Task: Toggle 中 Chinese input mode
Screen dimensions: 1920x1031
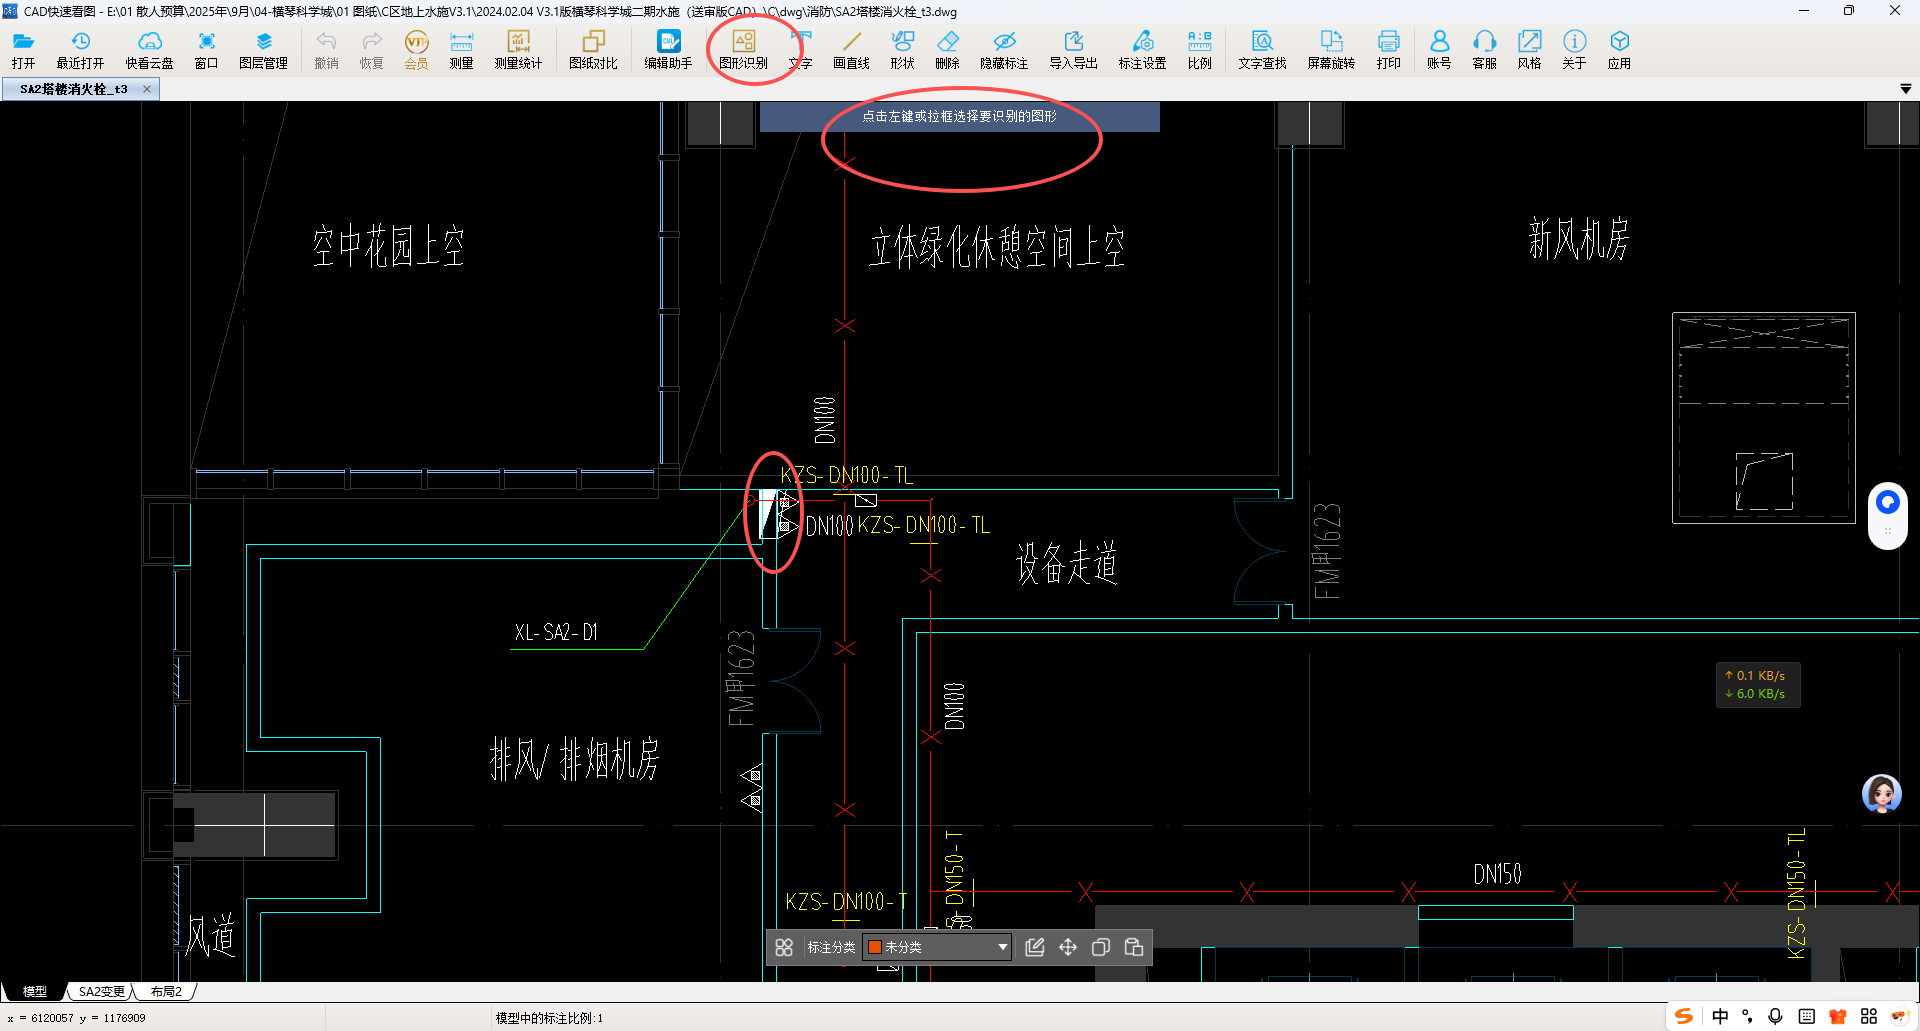Action: pyautogui.click(x=1720, y=1016)
